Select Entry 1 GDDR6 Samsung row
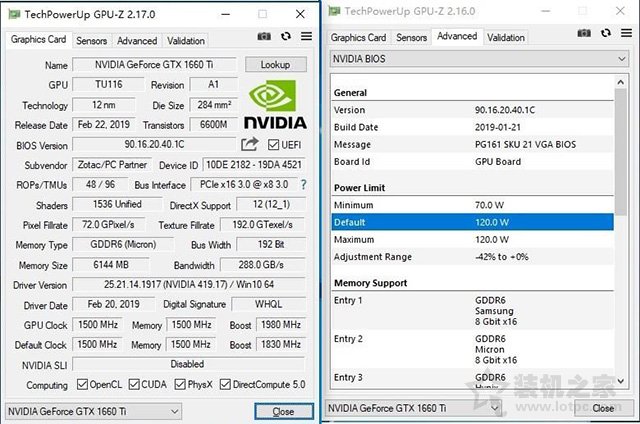This screenshot has width=640, height=424. pos(473,311)
